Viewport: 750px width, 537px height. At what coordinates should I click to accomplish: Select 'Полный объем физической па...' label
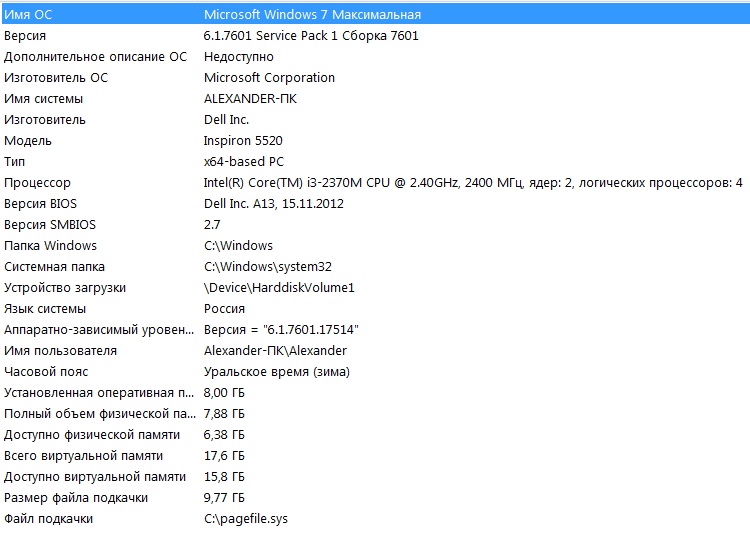tap(100, 415)
